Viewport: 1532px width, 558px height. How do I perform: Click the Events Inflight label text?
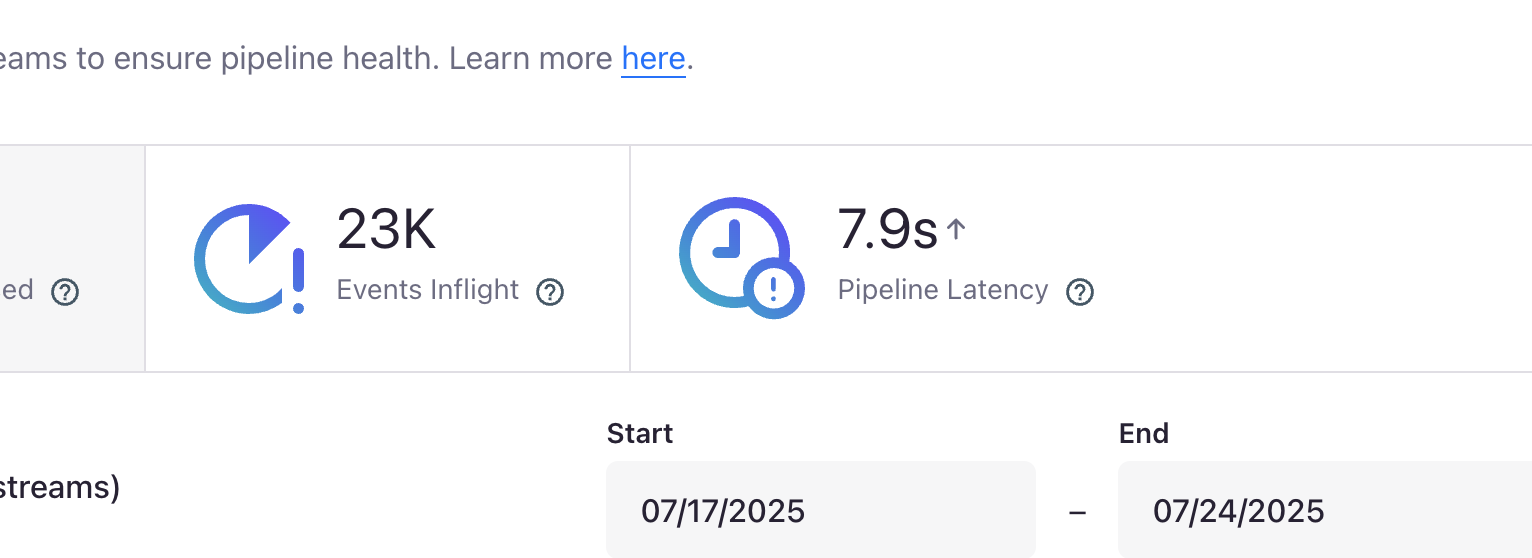coord(428,290)
